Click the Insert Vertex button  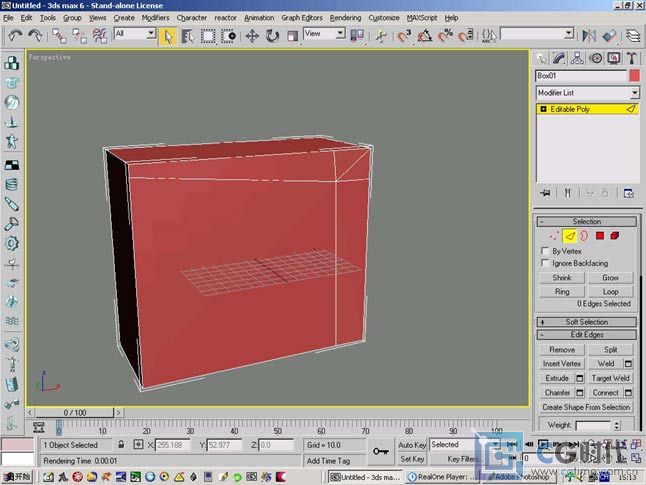[562, 364]
